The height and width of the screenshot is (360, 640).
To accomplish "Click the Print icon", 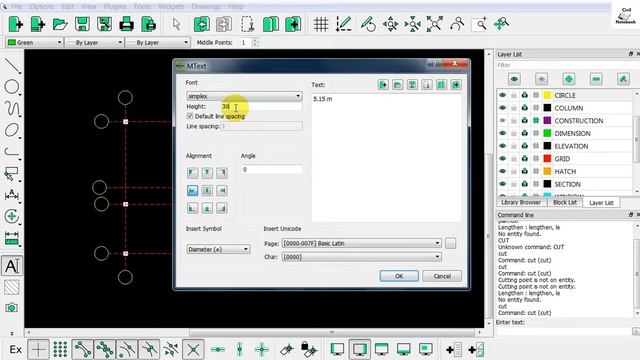I will (x=126, y=24).
